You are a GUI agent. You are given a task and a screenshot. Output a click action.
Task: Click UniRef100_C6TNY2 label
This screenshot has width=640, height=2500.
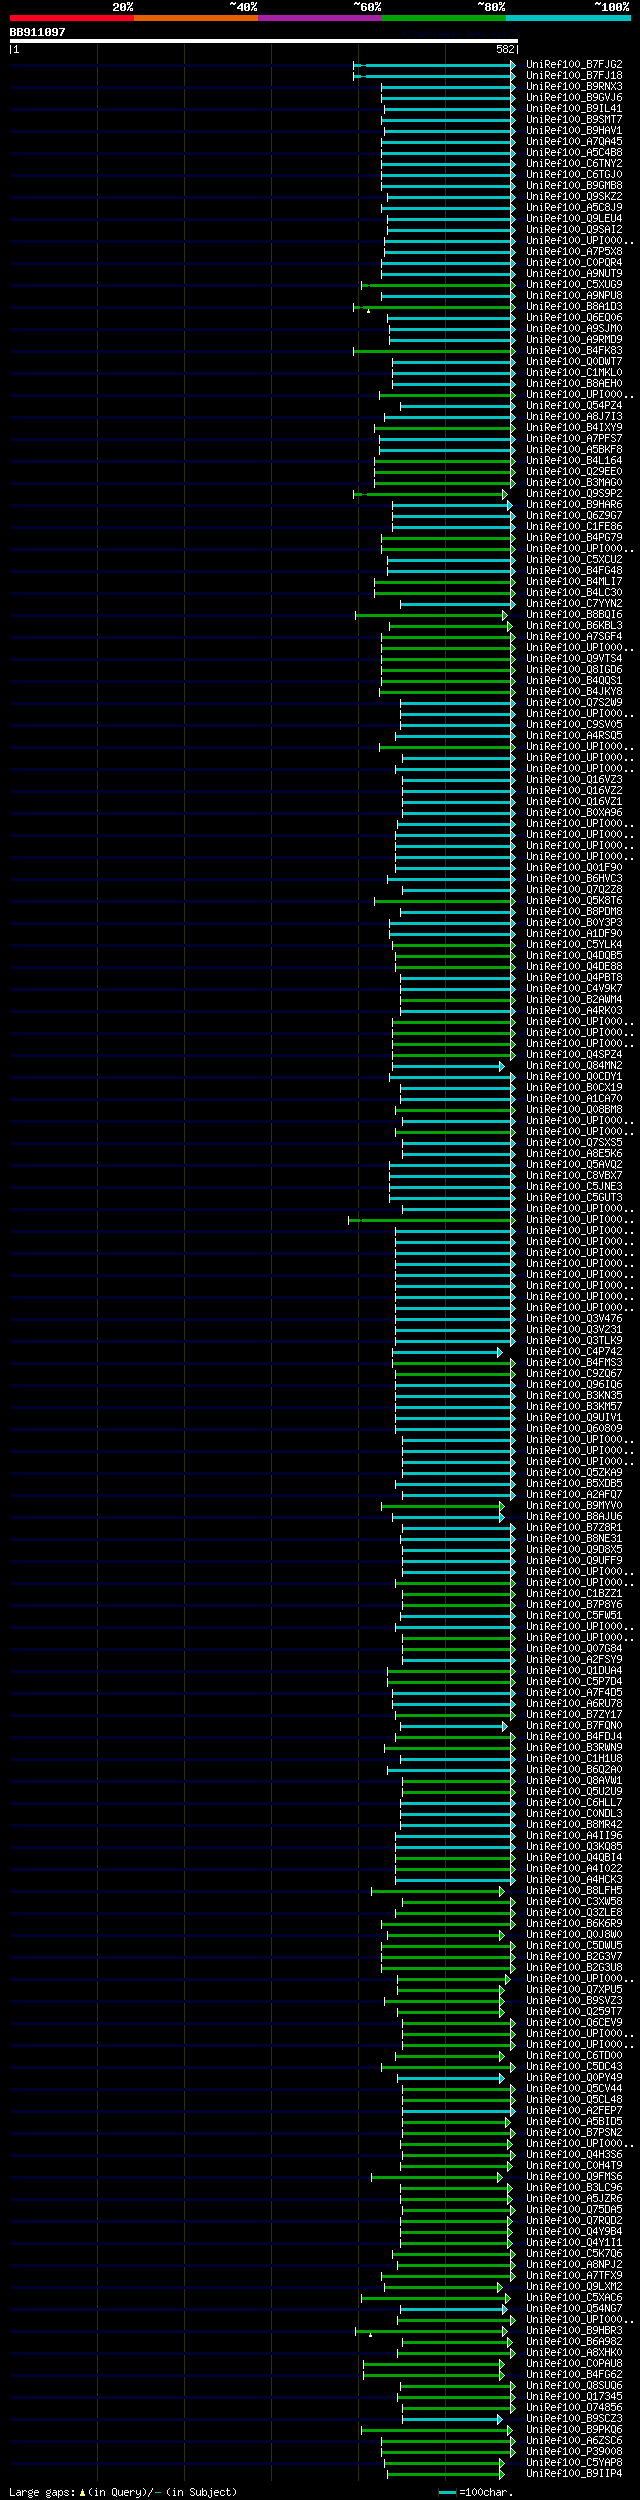[574, 163]
